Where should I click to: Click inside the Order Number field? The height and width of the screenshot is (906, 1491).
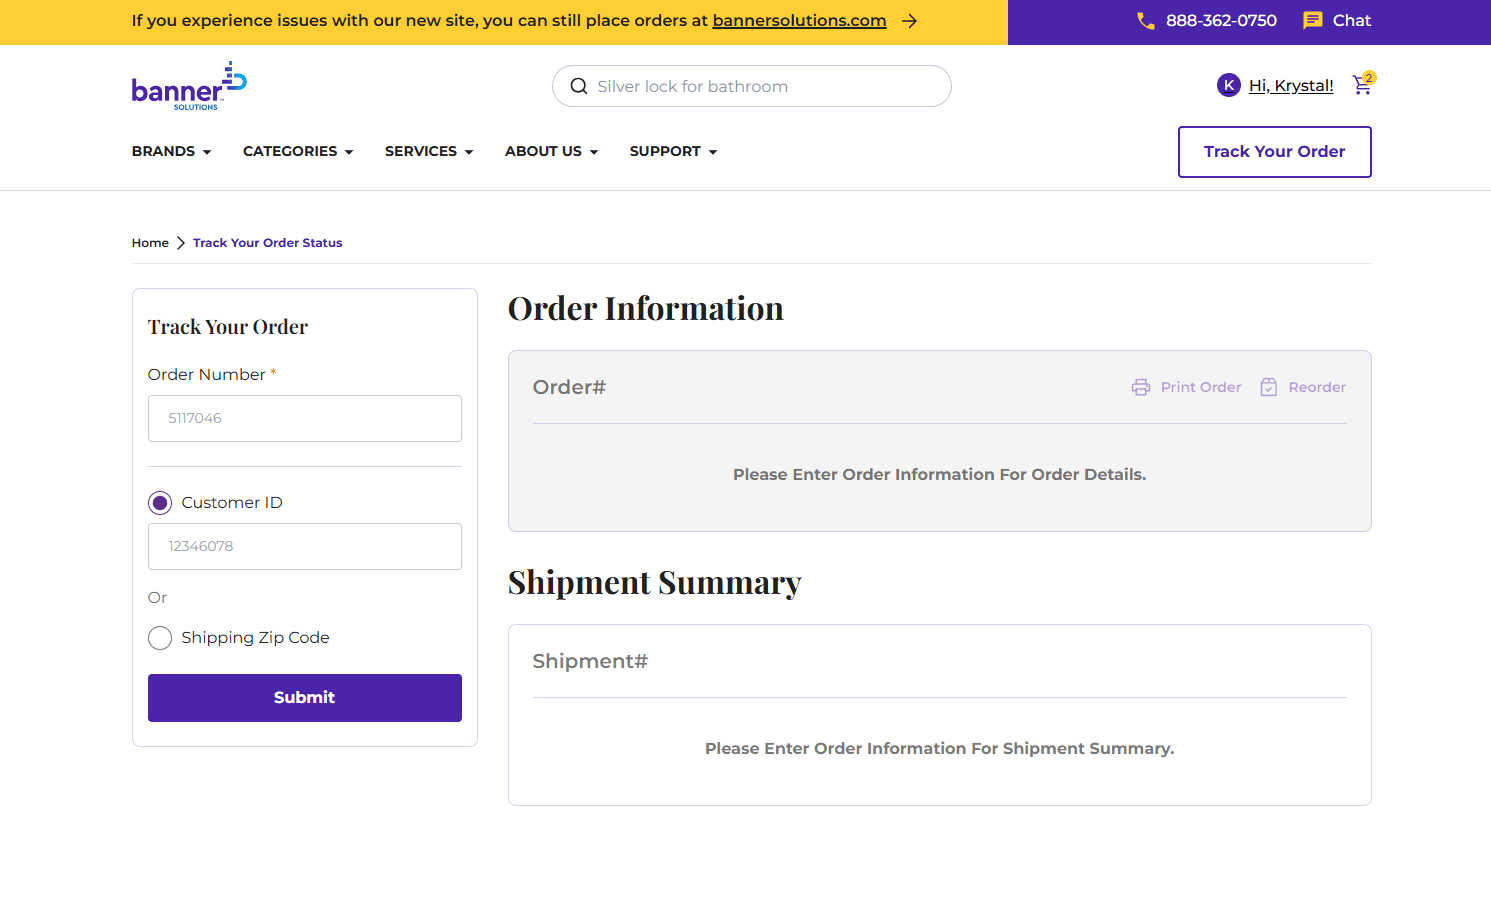click(x=304, y=418)
